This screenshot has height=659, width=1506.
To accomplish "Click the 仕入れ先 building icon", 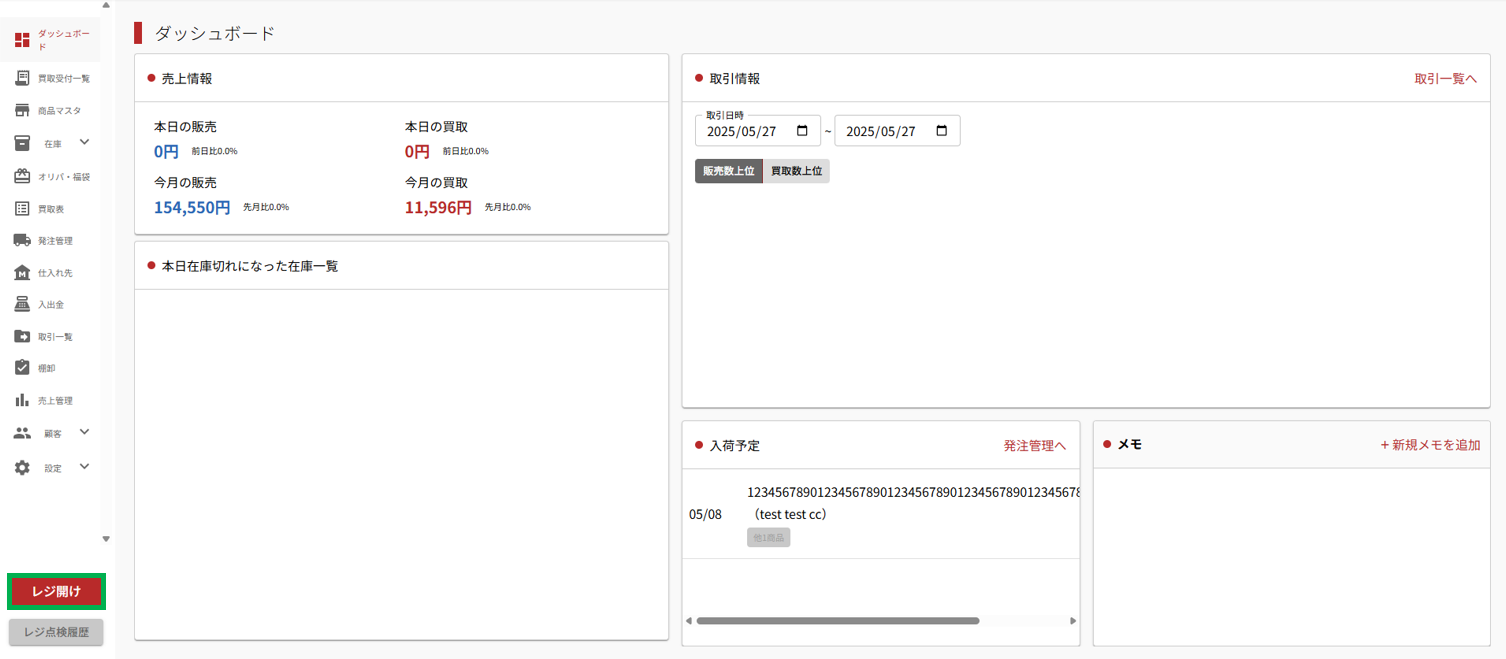I will pyautogui.click(x=22, y=273).
